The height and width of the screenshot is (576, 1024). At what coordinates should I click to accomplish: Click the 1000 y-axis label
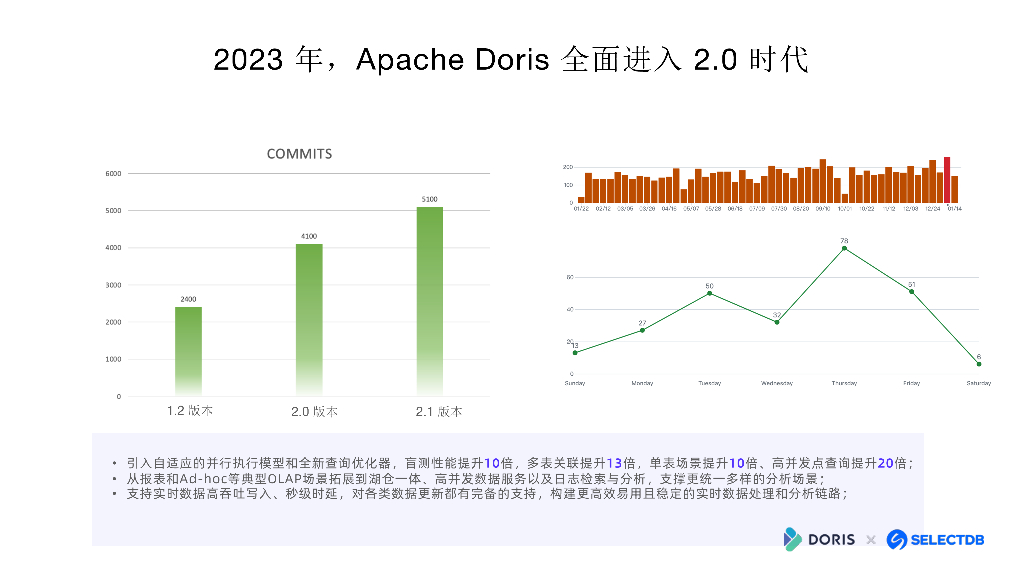pyautogui.click(x=113, y=359)
